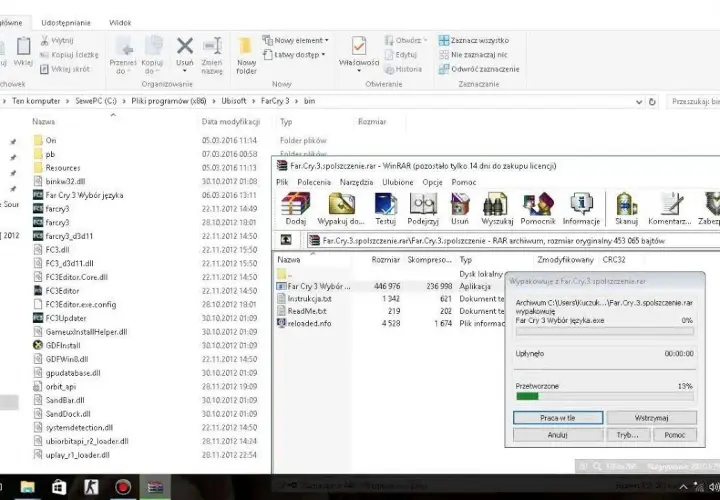The height and width of the screenshot is (500, 720).
Task: Click Zmień nazwę in Explorer ribbon
Action: click(x=212, y=55)
